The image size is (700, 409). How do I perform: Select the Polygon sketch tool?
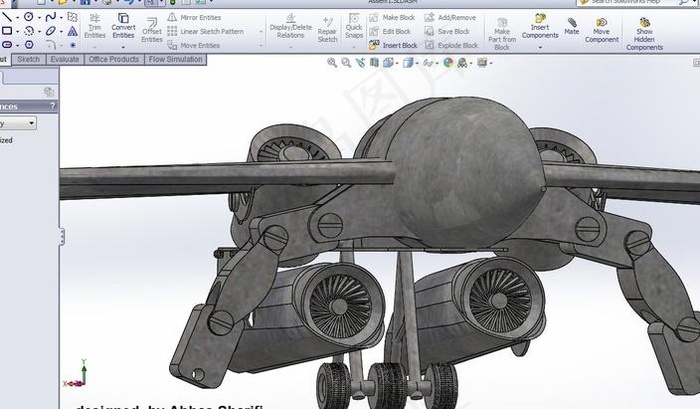[x=29, y=45]
